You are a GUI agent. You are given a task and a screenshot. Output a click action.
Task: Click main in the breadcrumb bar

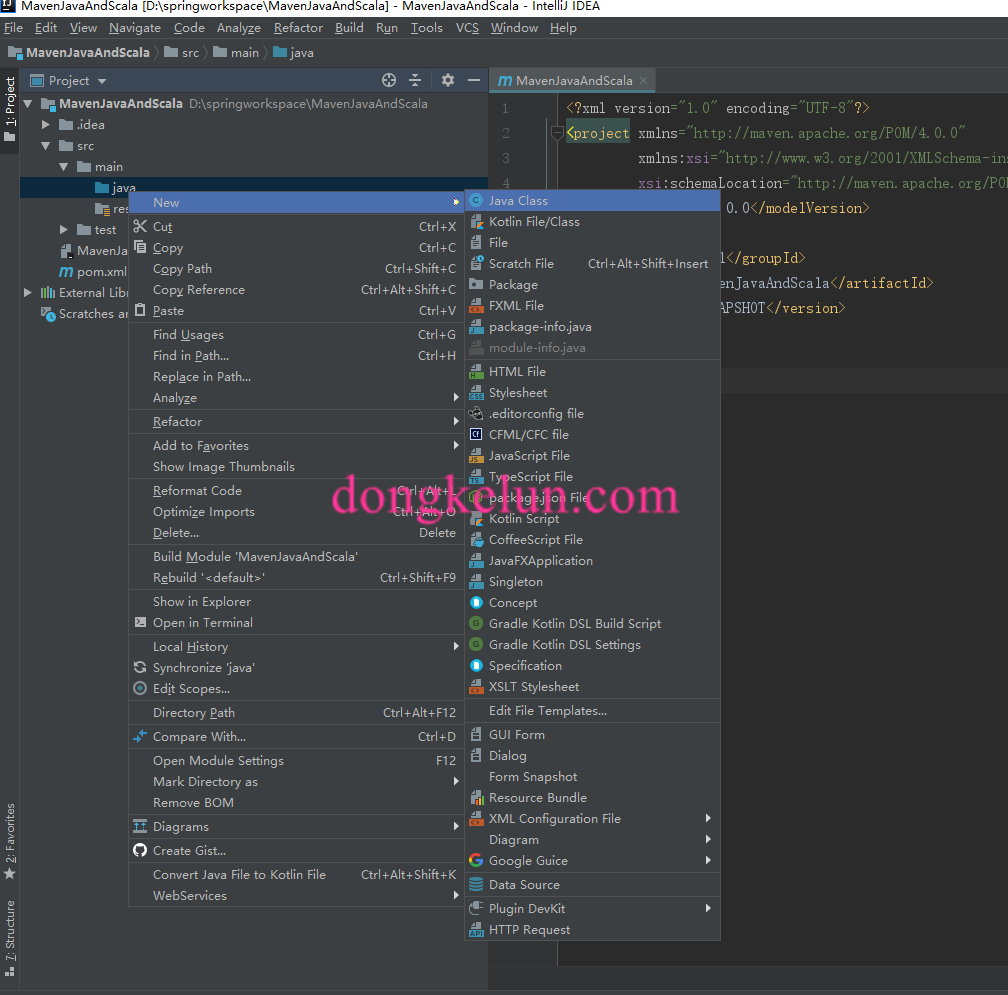(237, 53)
